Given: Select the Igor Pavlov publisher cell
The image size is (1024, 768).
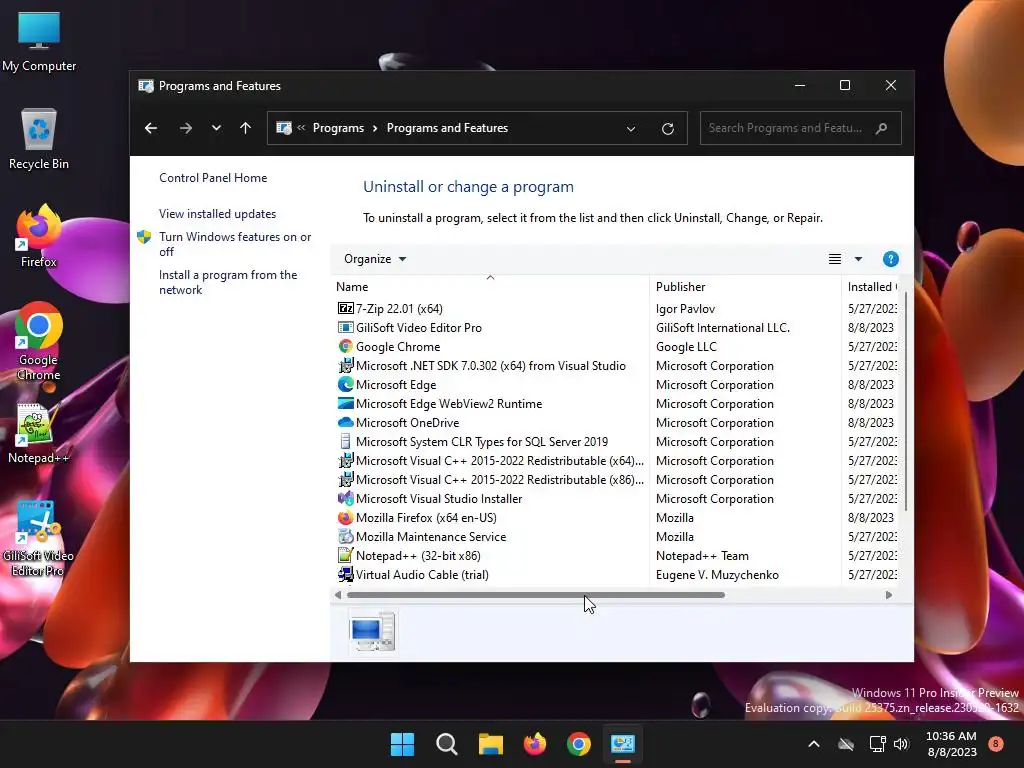Looking at the screenshot, I should click(x=685, y=308).
